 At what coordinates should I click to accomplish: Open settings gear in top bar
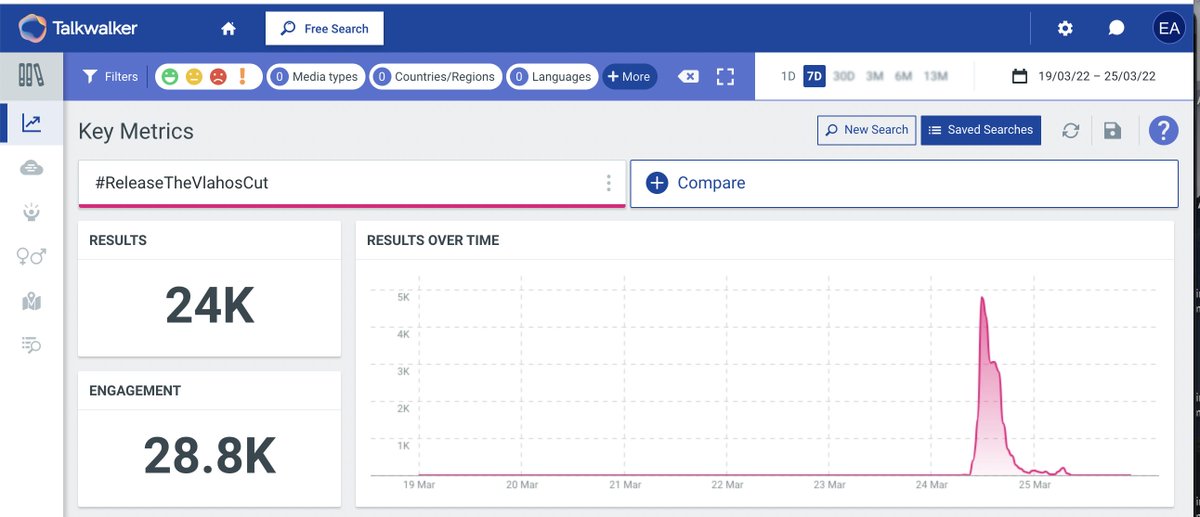tap(1065, 28)
